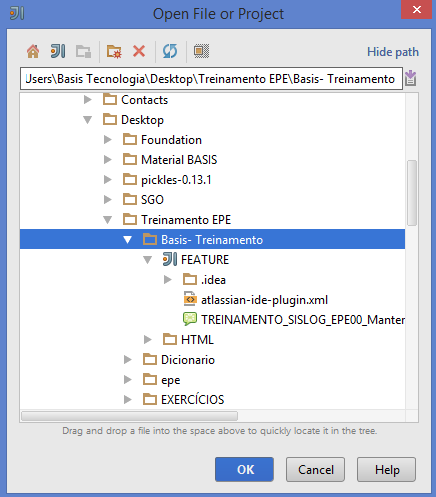Click the New Folder toolbar icon
This screenshot has width=436, height=497.
click(x=114, y=52)
